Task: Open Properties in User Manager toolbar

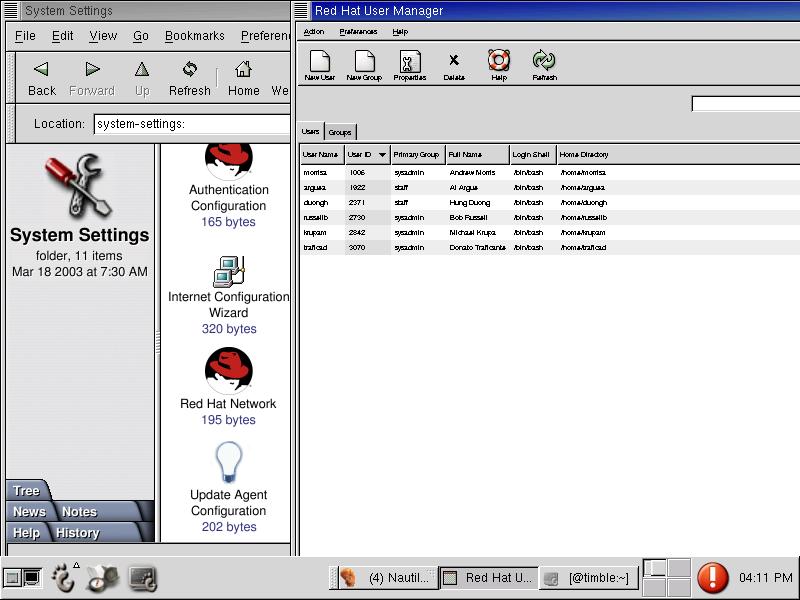Action: click(x=410, y=64)
